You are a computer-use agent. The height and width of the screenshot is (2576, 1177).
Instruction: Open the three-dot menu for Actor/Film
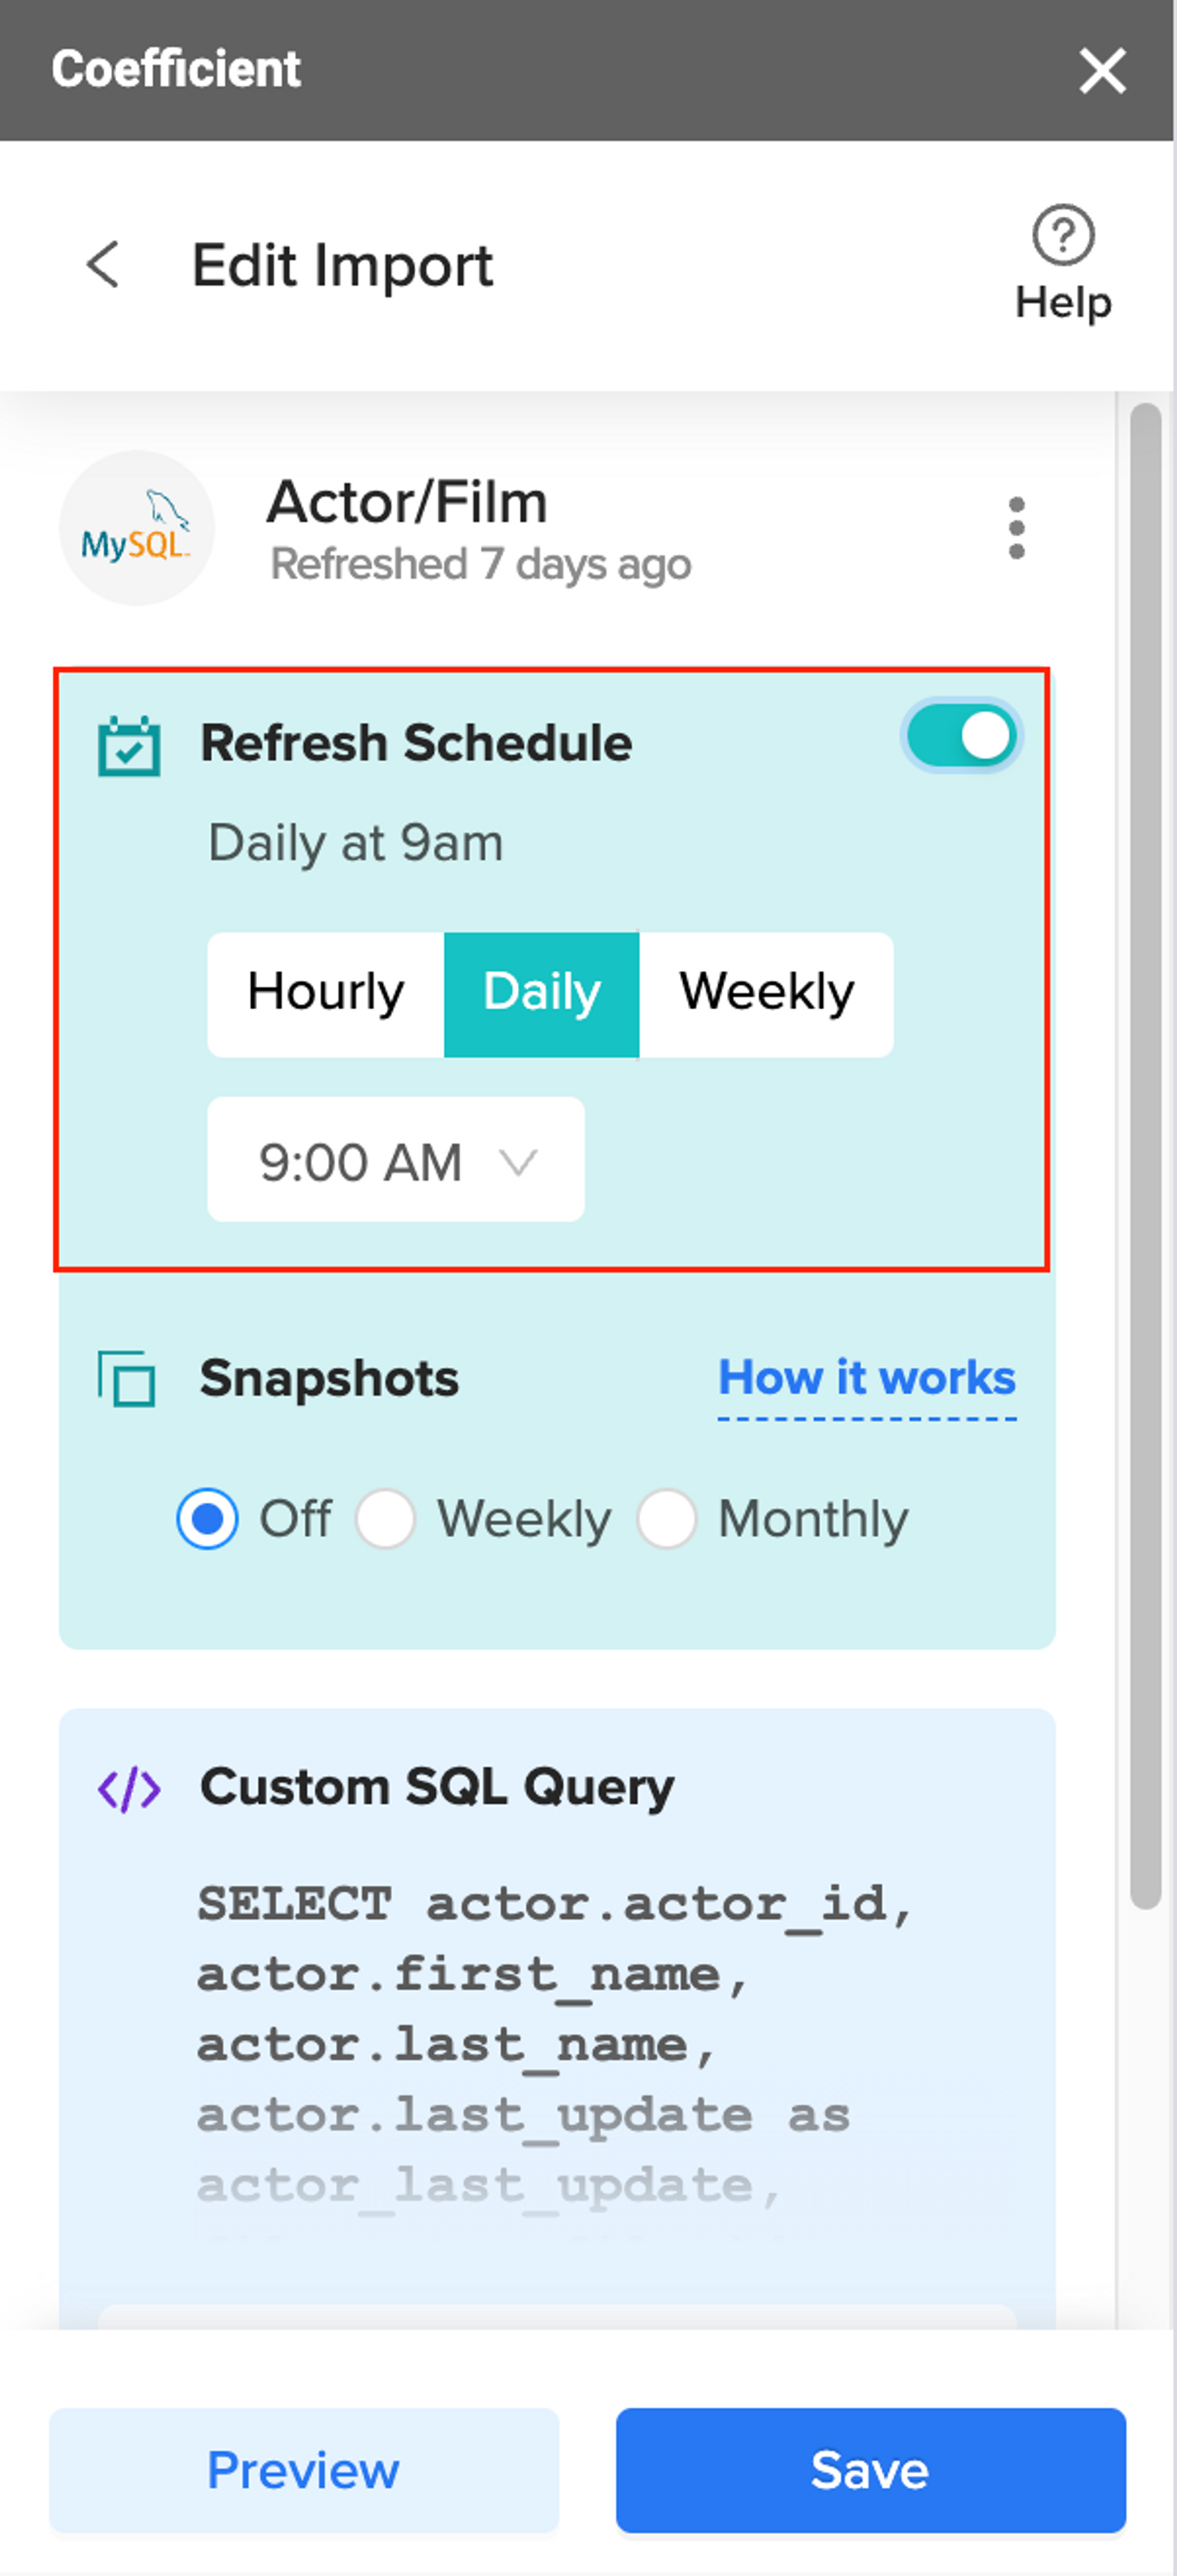(x=1016, y=528)
